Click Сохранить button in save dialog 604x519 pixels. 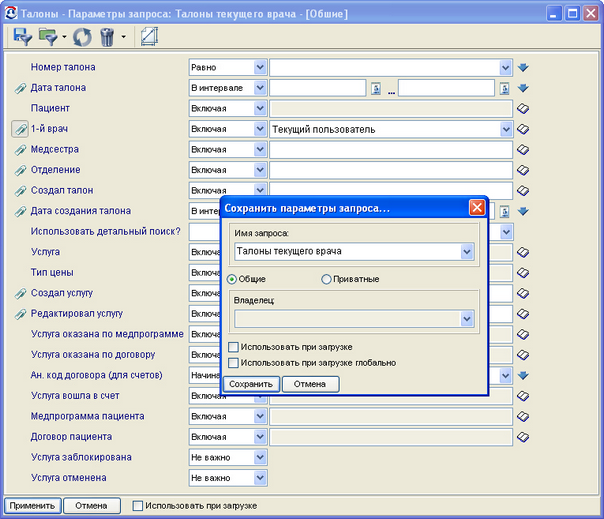tap(251, 384)
